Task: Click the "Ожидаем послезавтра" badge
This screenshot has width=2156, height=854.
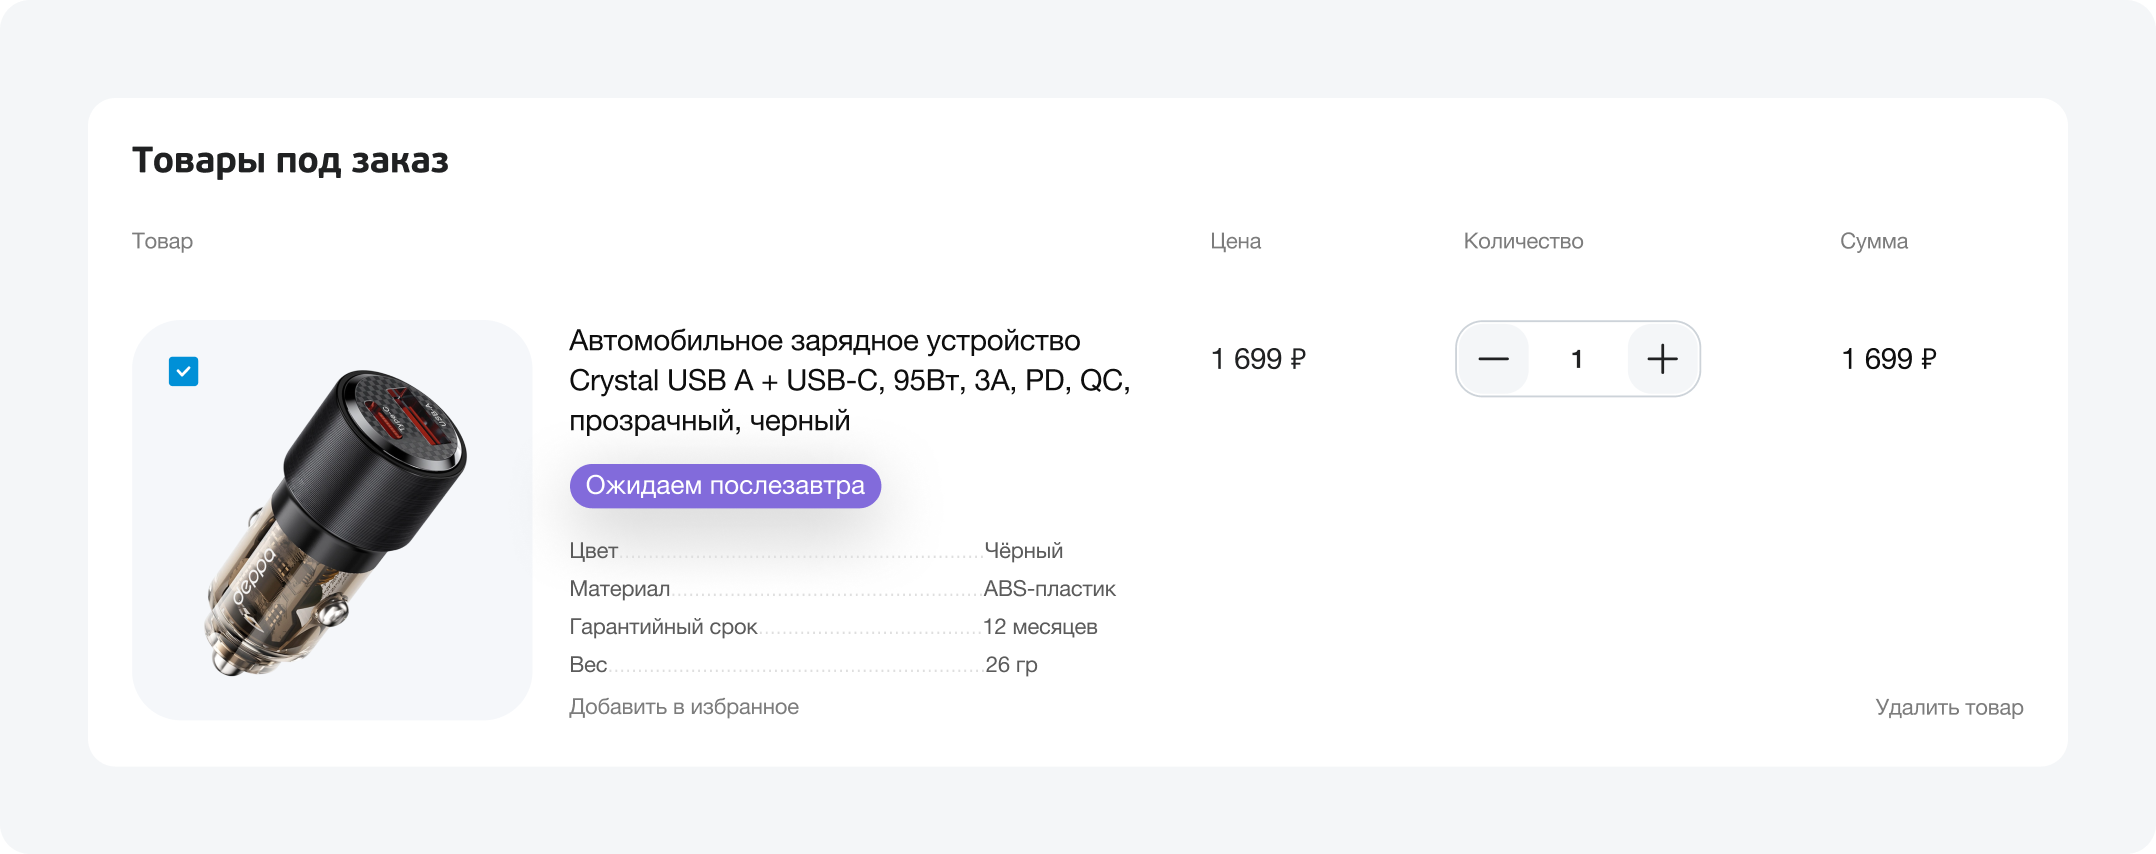Action: (725, 486)
